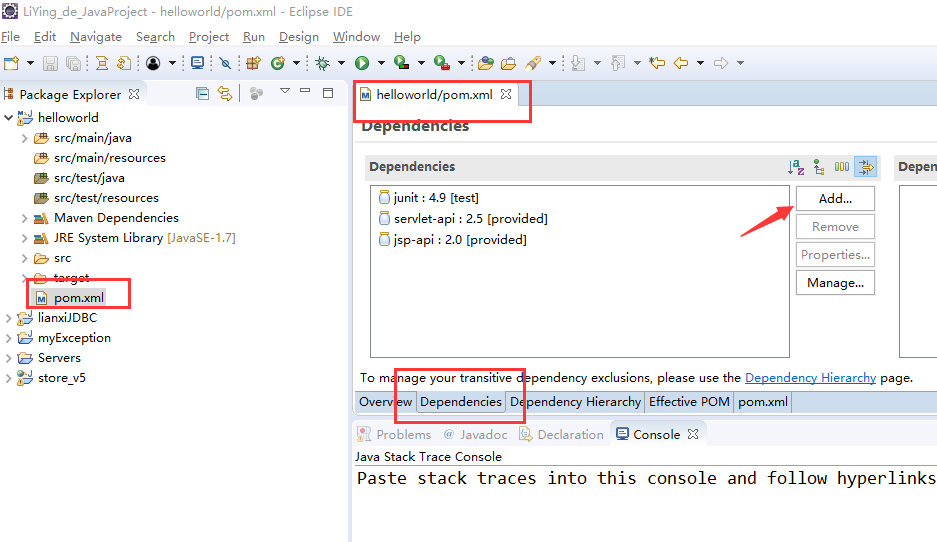Open the monitor console toolbar icon

pos(197,63)
